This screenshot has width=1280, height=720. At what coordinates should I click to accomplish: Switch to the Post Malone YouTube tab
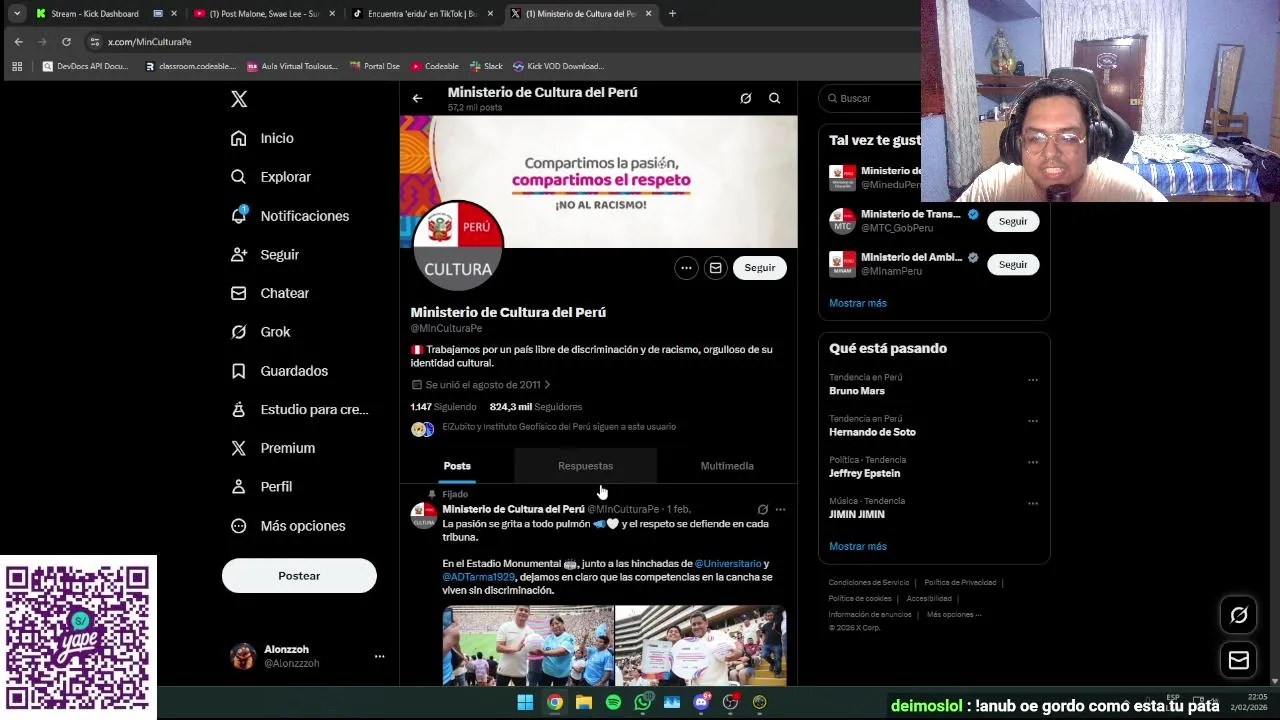[x=266, y=14]
